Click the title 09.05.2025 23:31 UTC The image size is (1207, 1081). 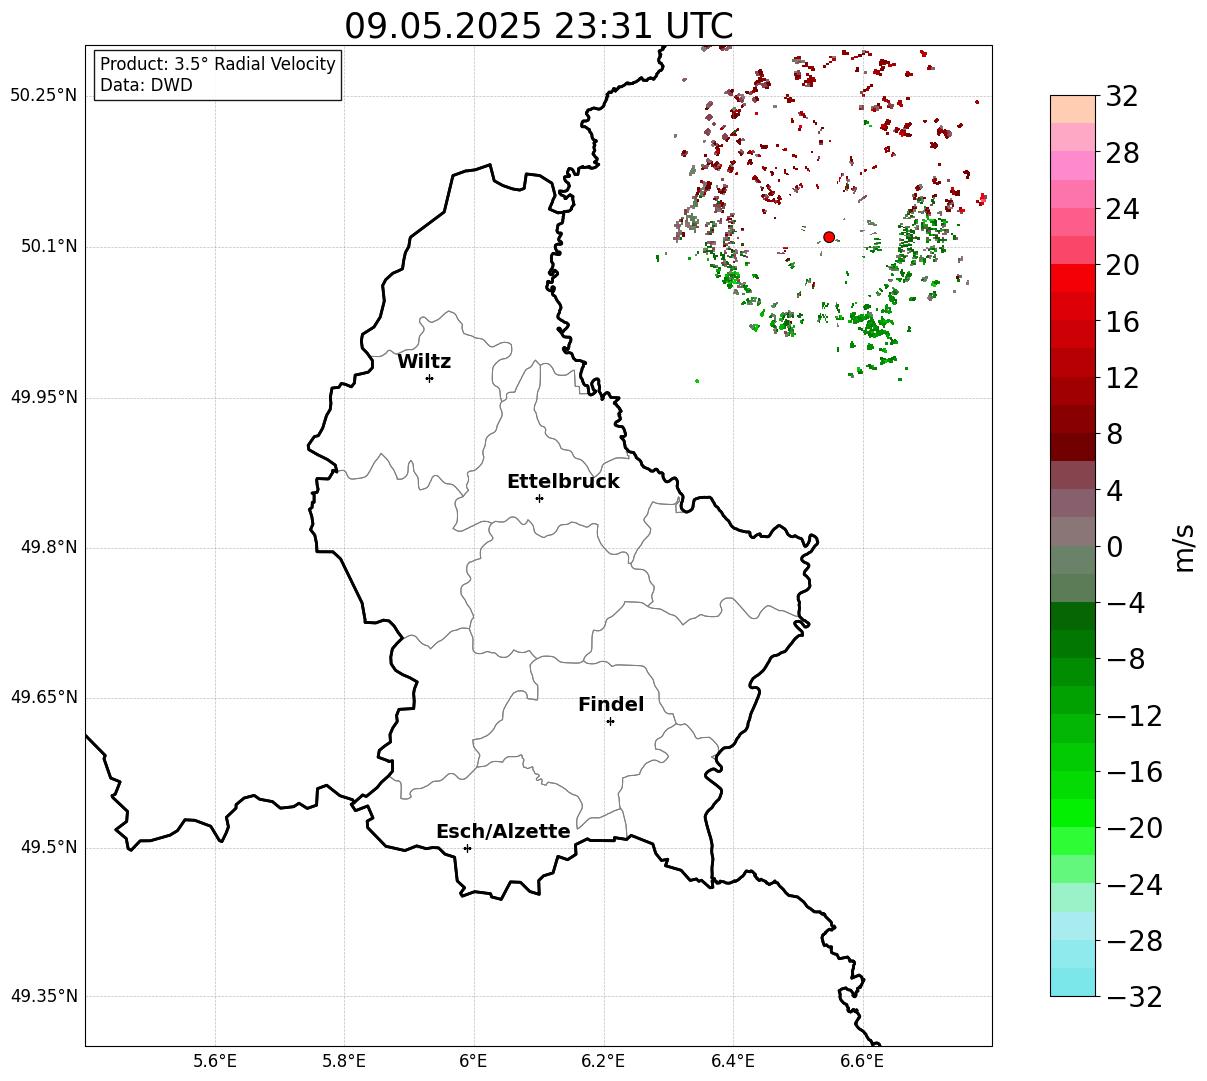pyautogui.click(x=539, y=26)
